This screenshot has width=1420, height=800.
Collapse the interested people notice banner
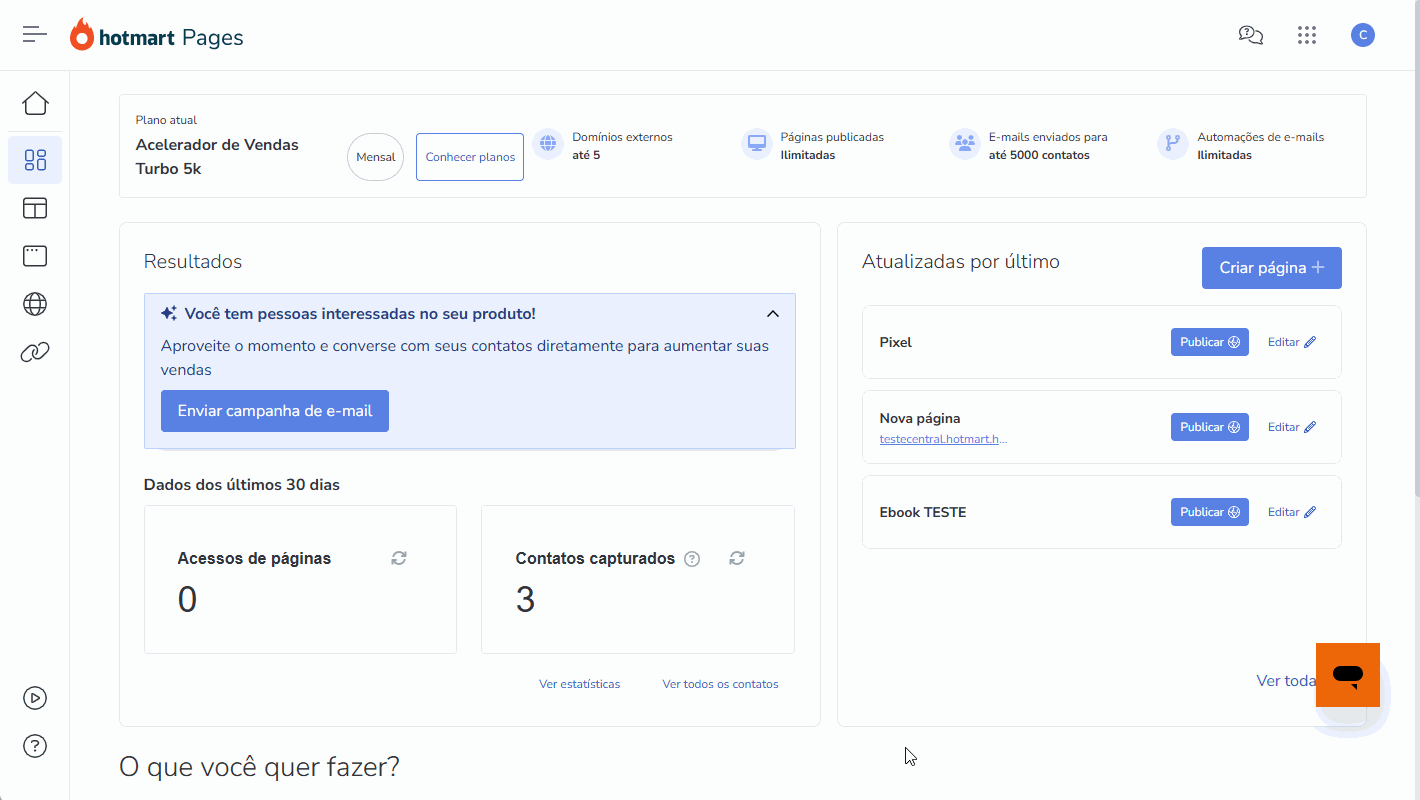pos(772,314)
